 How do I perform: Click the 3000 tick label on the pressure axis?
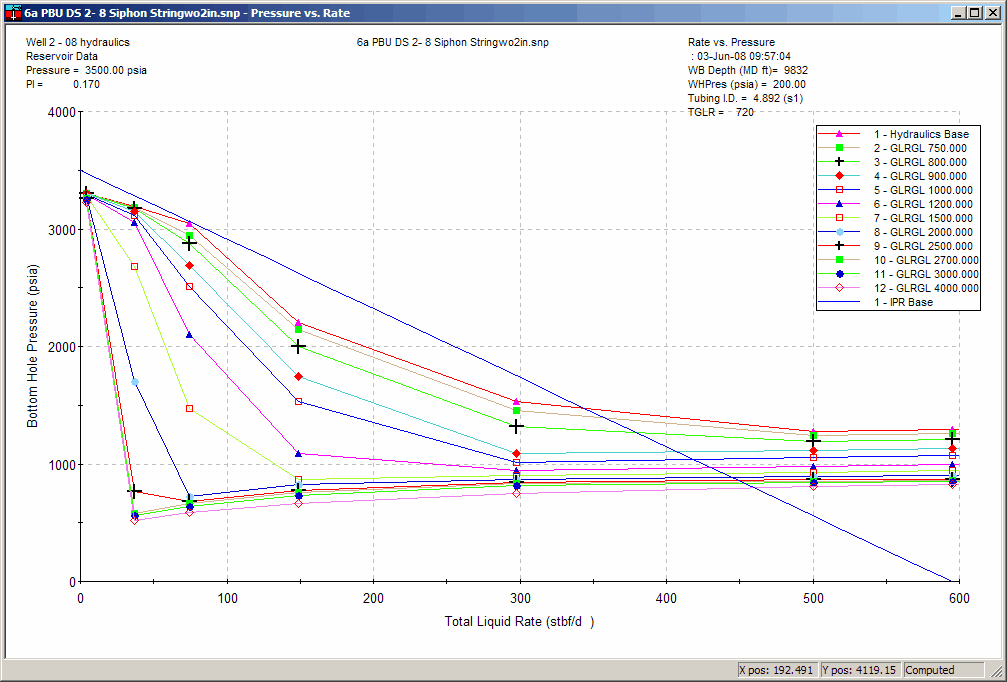click(61, 230)
